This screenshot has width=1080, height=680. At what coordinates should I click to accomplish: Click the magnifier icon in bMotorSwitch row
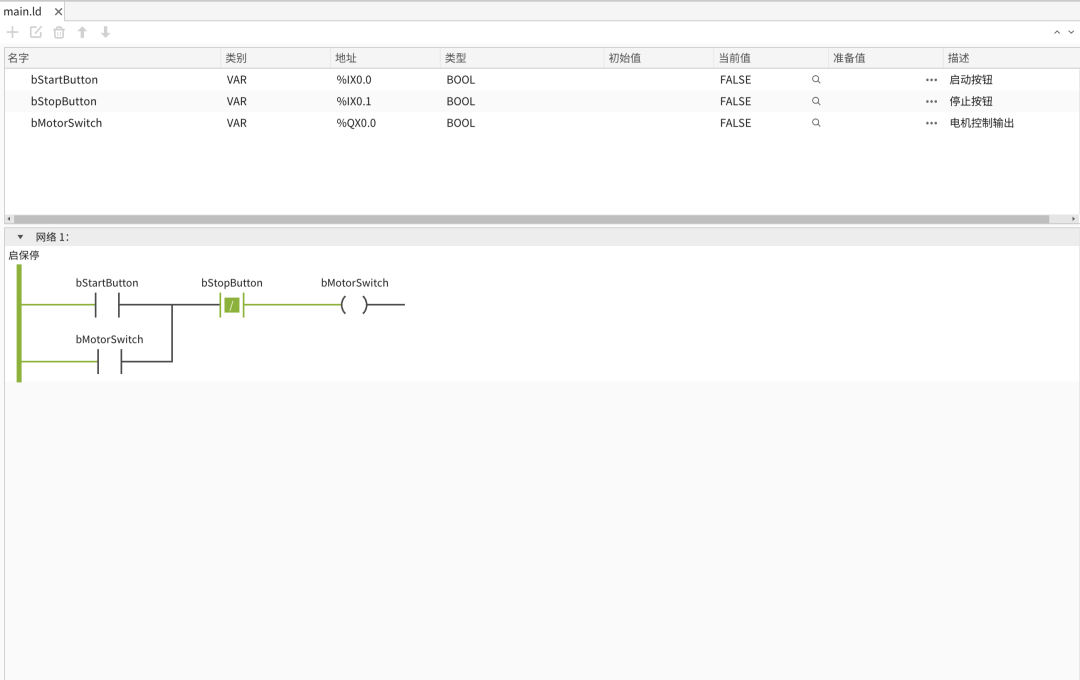(x=816, y=123)
